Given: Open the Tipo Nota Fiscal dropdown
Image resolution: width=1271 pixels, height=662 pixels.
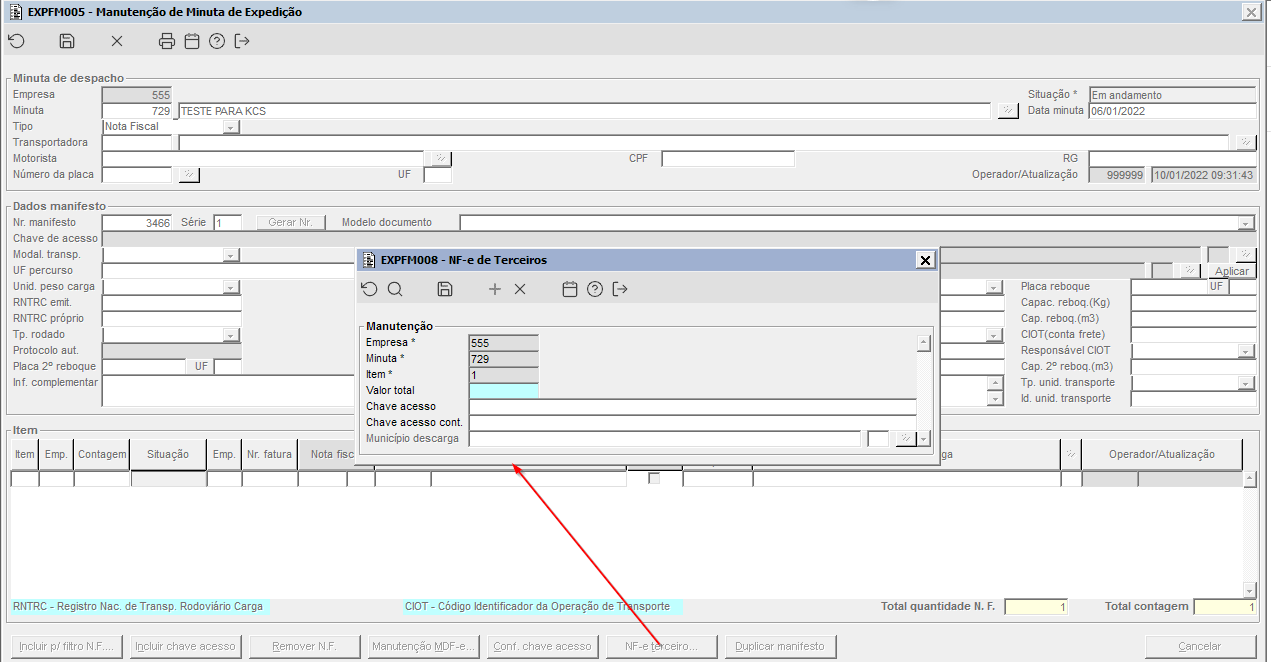Looking at the screenshot, I should point(231,127).
